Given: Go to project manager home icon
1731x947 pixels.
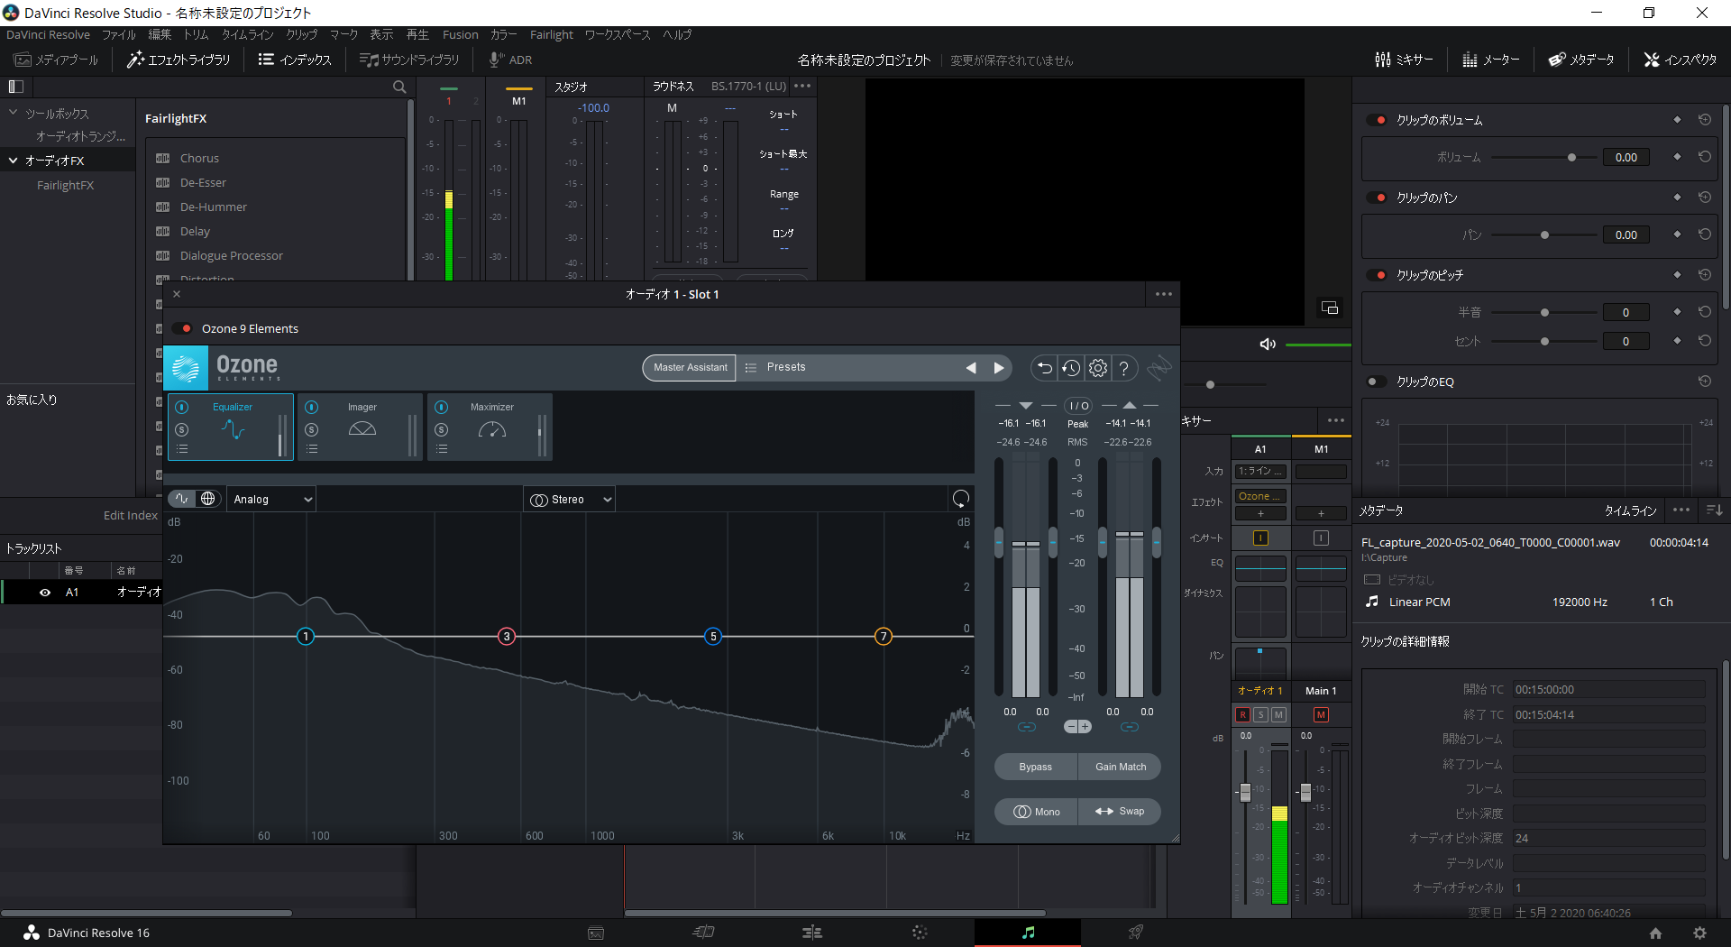Looking at the screenshot, I should [x=1655, y=933].
